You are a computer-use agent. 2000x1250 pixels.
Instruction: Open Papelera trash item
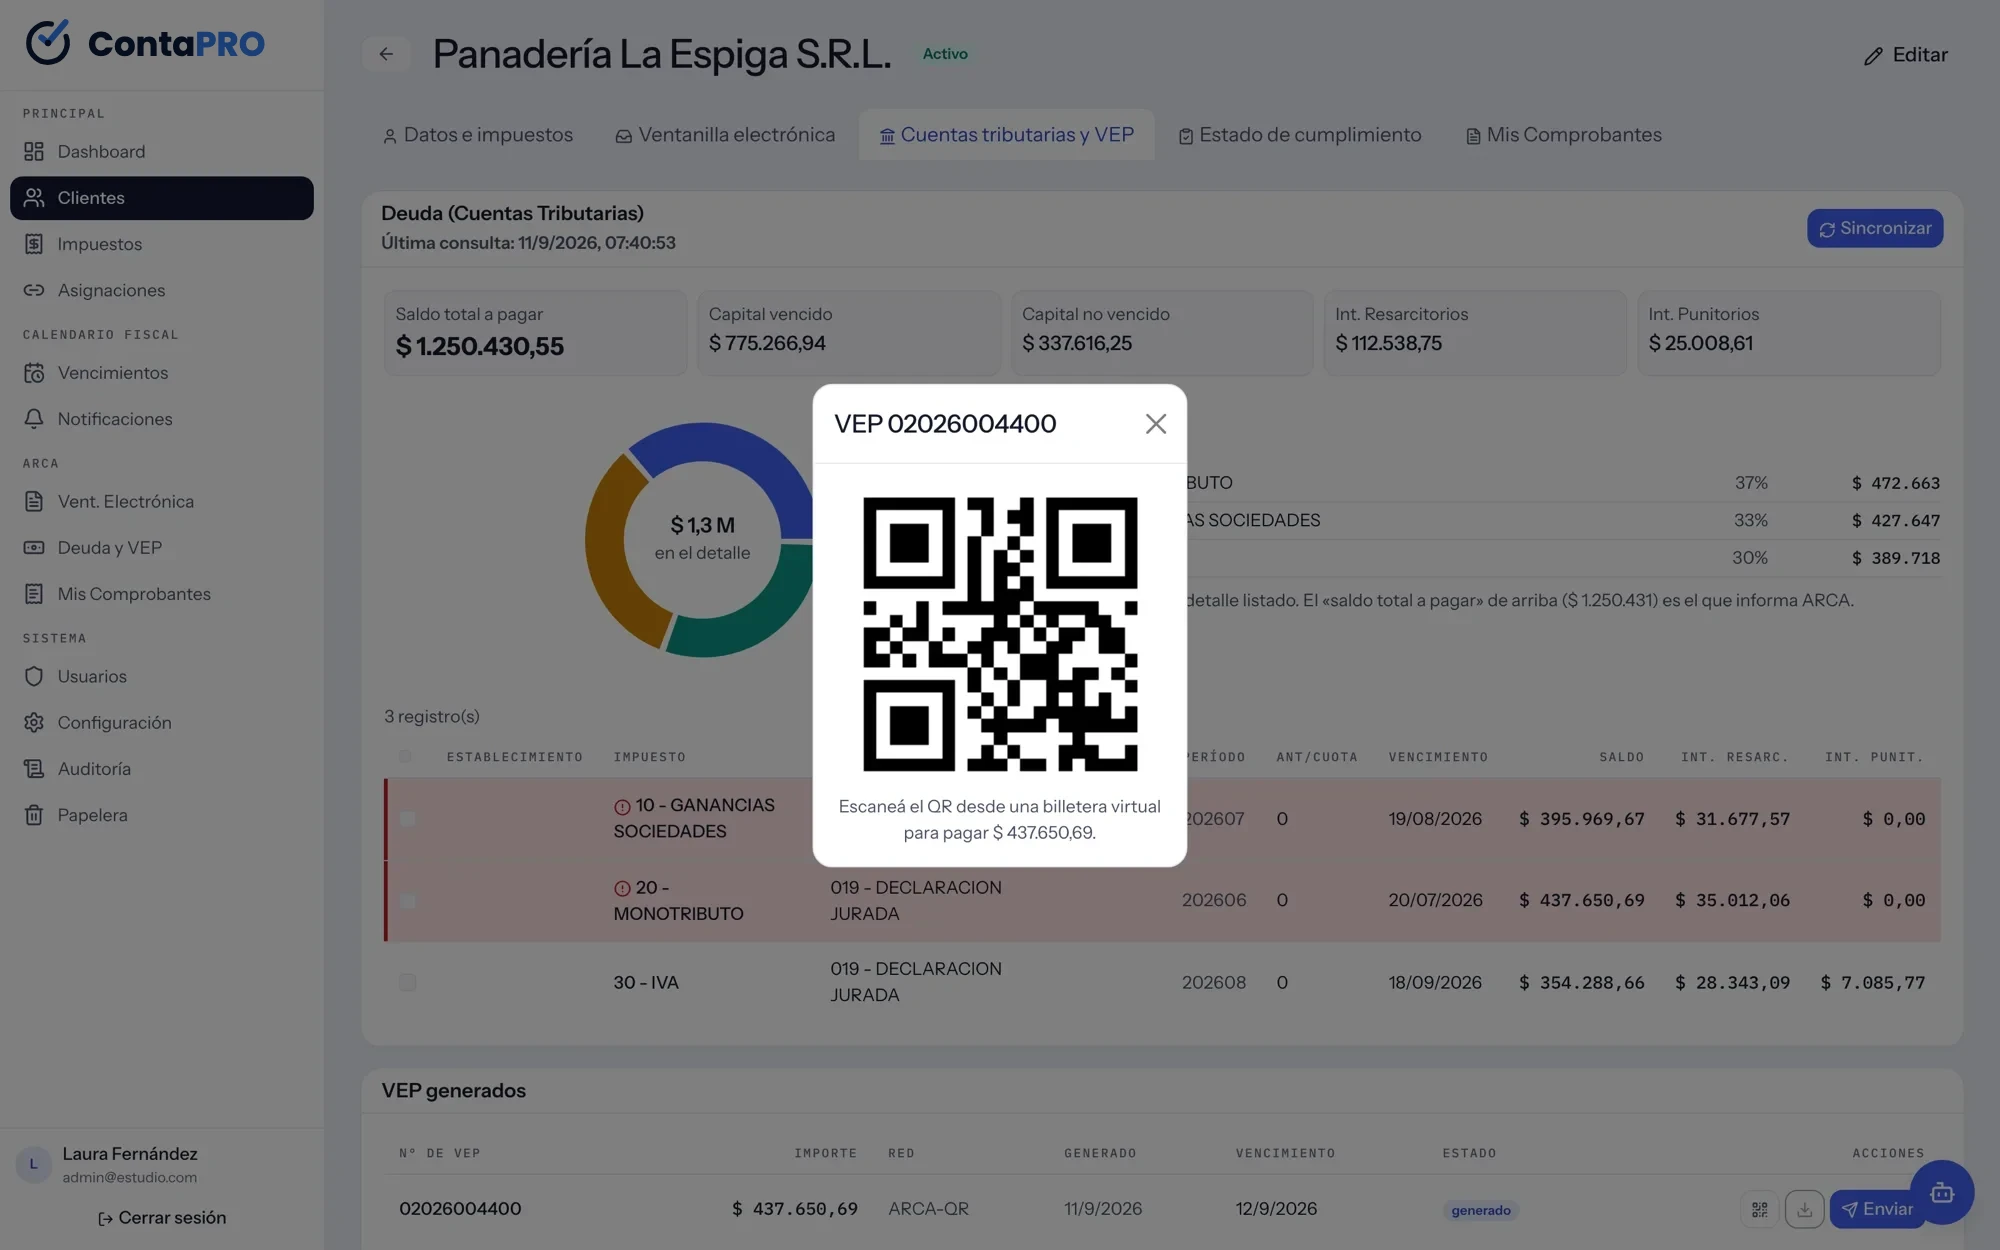(162, 815)
